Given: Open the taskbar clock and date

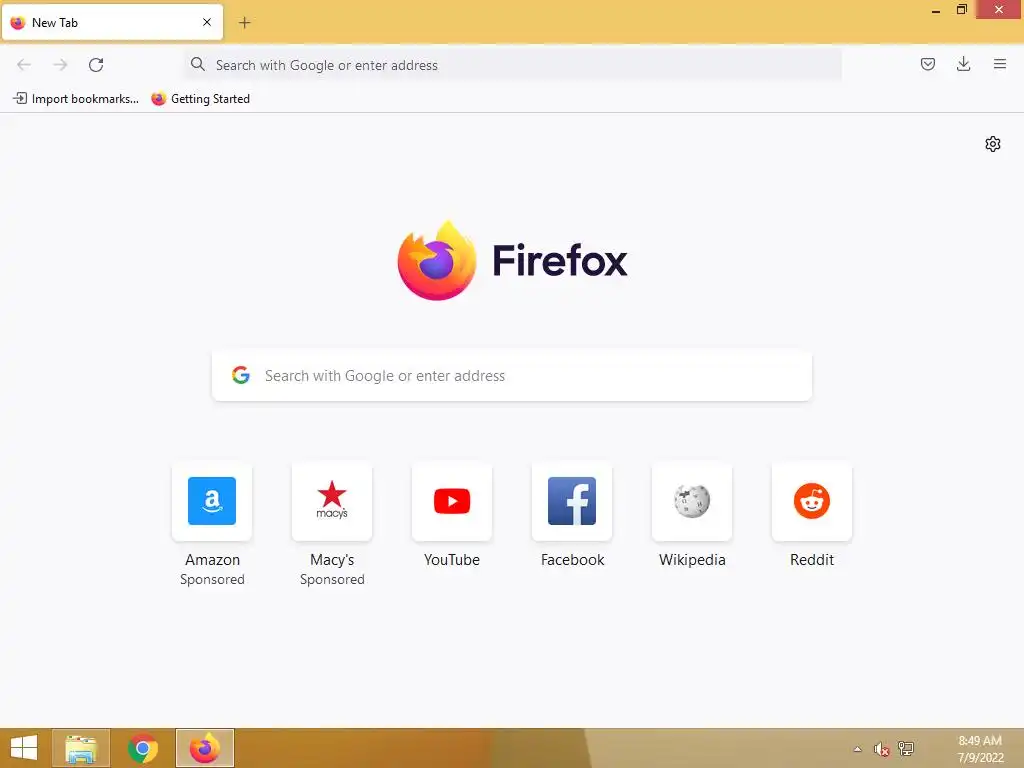Looking at the screenshot, I should tap(980, 749).
